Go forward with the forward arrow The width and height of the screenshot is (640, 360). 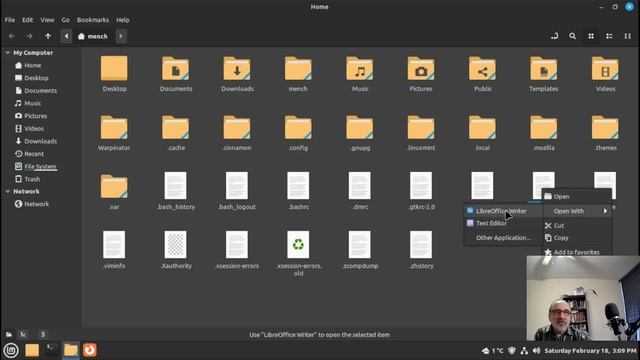coord(29,36)
